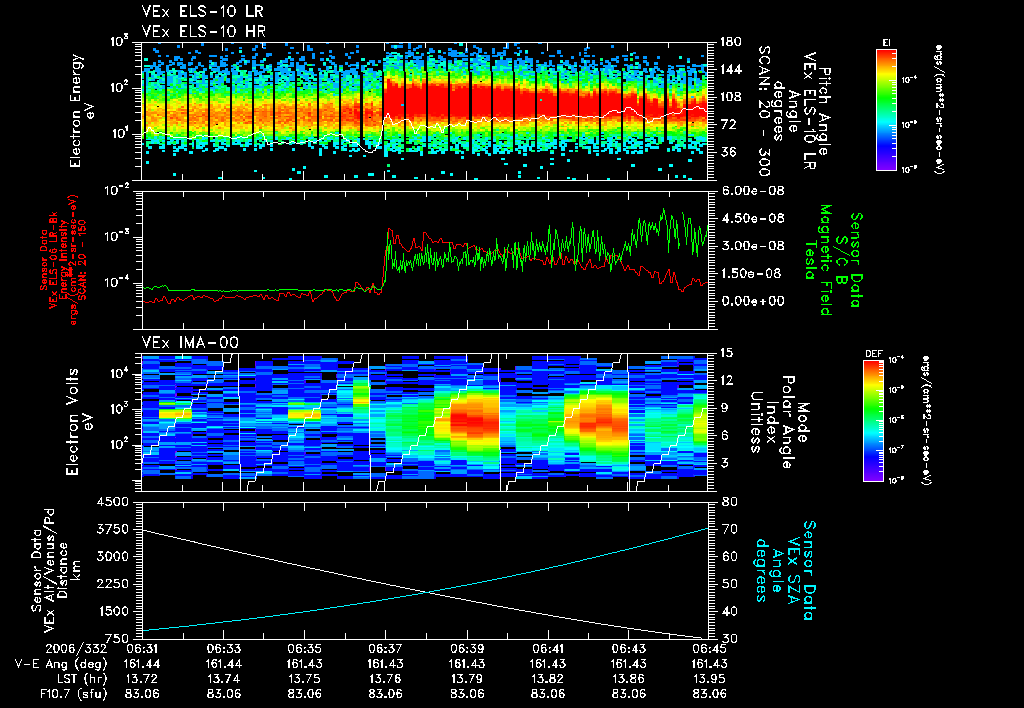
Task: Click the polar angle index tick 15
Action: pyautogui.click(x=726, y=353)
